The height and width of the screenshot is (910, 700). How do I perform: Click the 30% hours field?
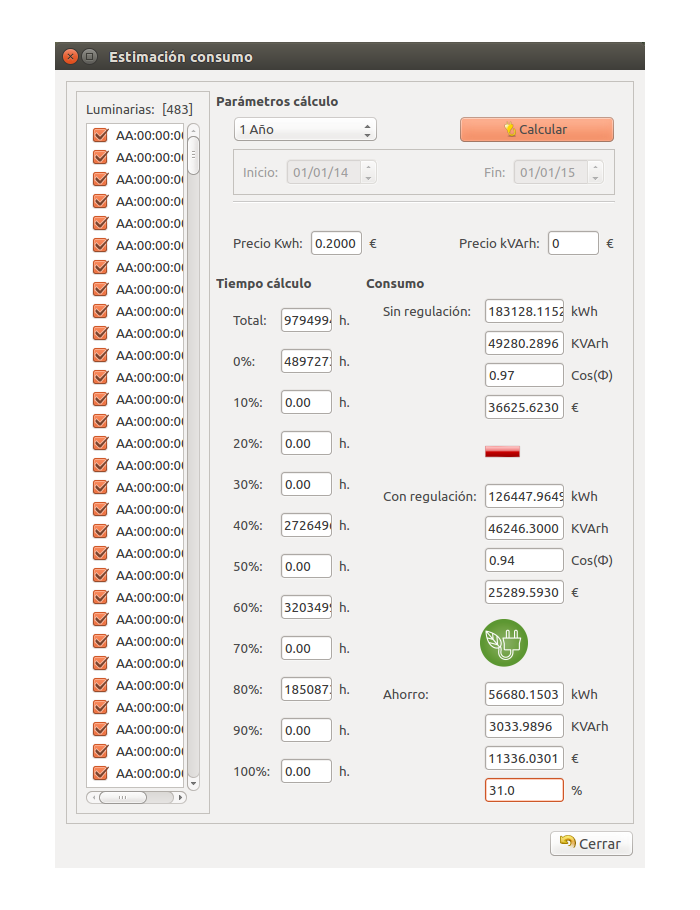point(306,484)
